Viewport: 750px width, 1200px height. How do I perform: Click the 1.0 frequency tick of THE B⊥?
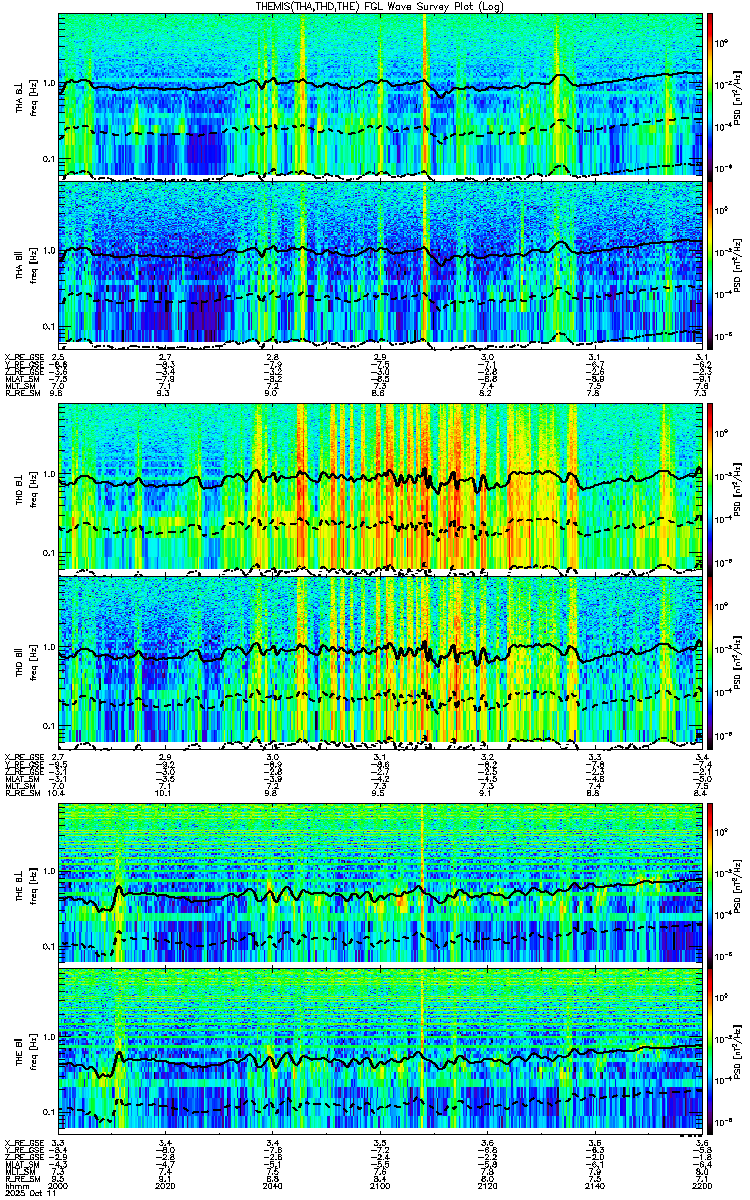[50, 872]
